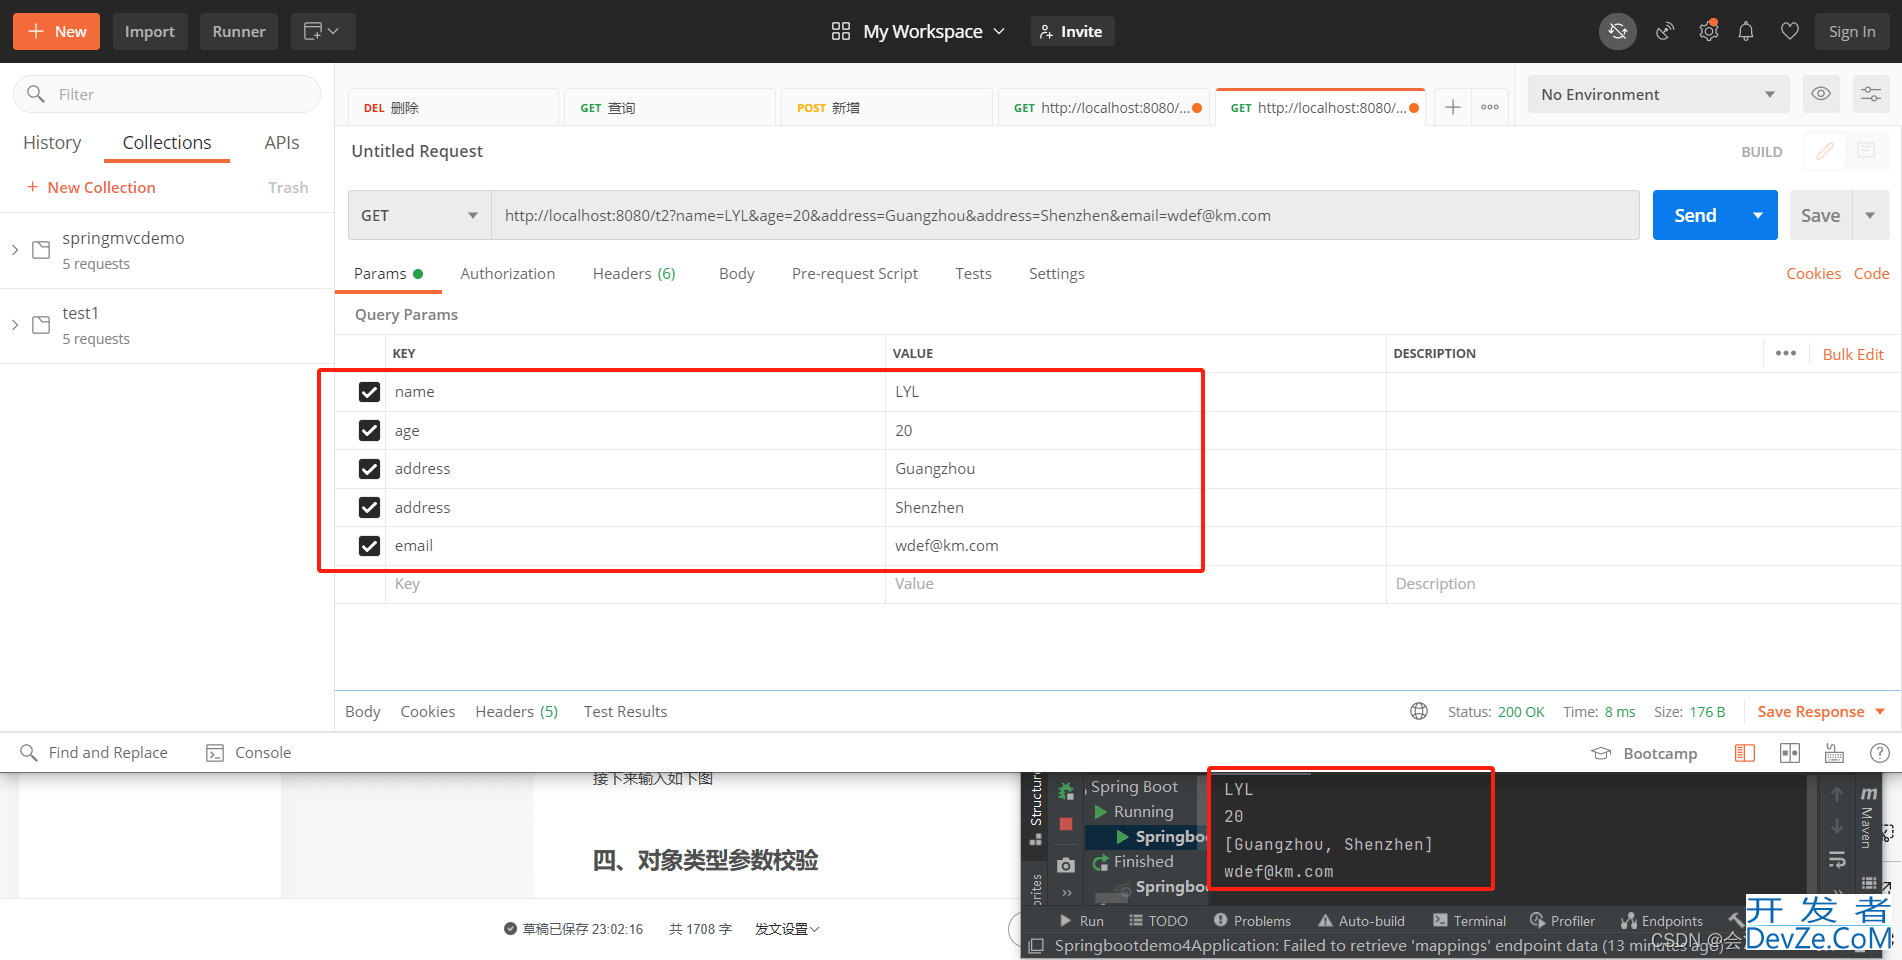Open response Test Results tab
Image resolution: width=1902 pixels, height=960 pixels.
[625, 712]
